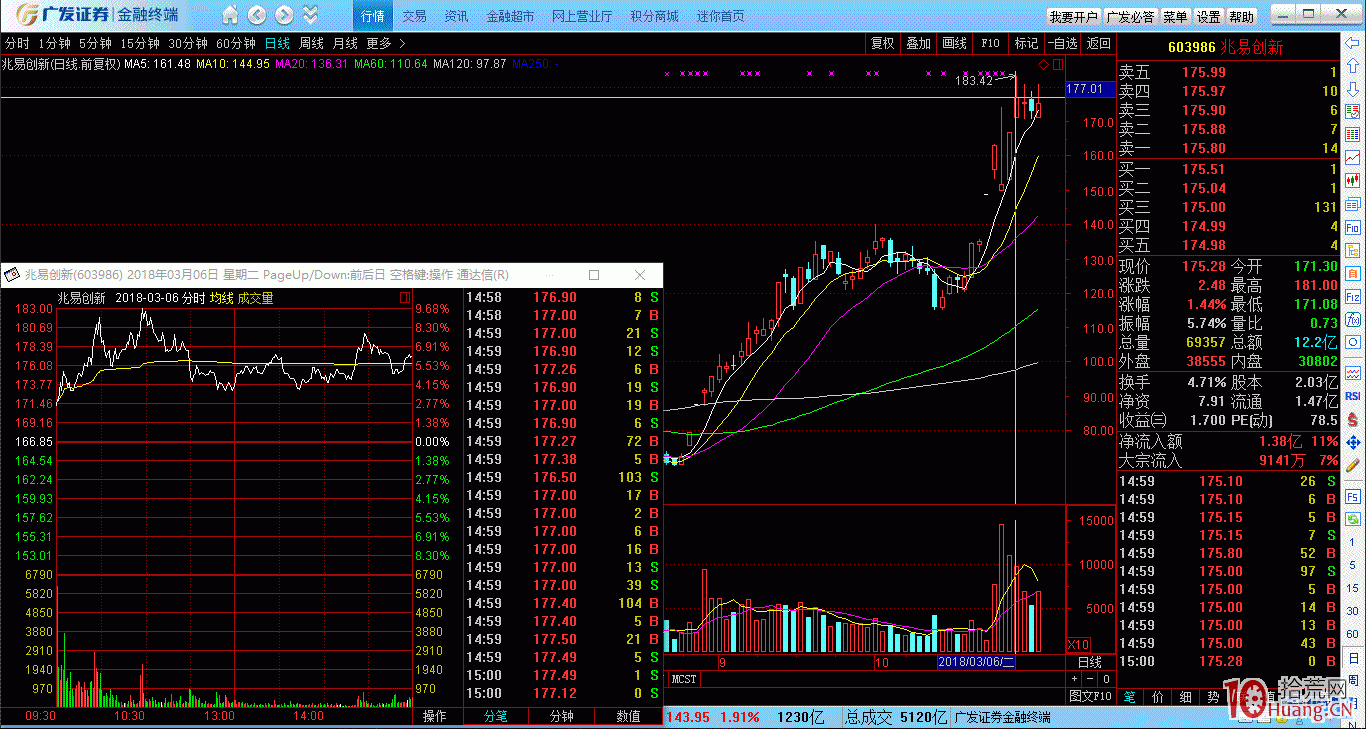This screenshot has height=729, width=1366.
Task: Expand 更多 period options
Action: 385,43
